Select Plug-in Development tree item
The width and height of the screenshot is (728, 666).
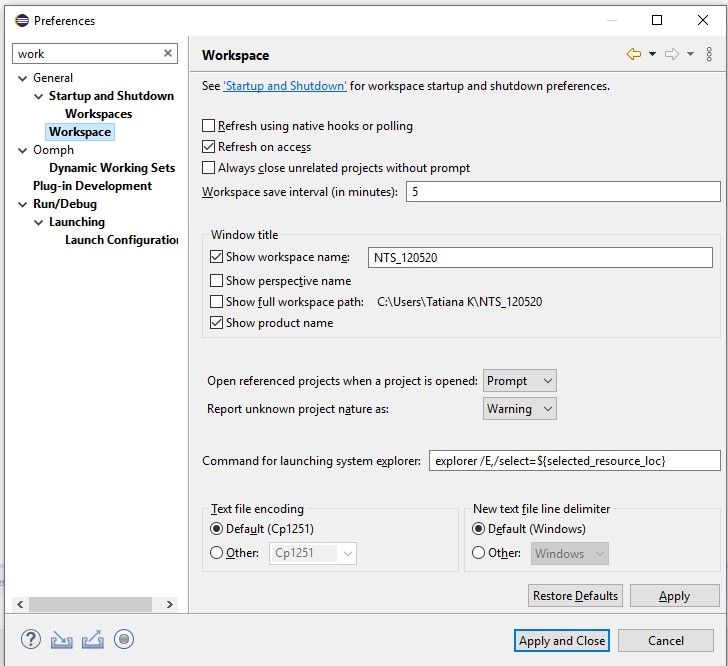pyautogui.click(x=92, y=186)
